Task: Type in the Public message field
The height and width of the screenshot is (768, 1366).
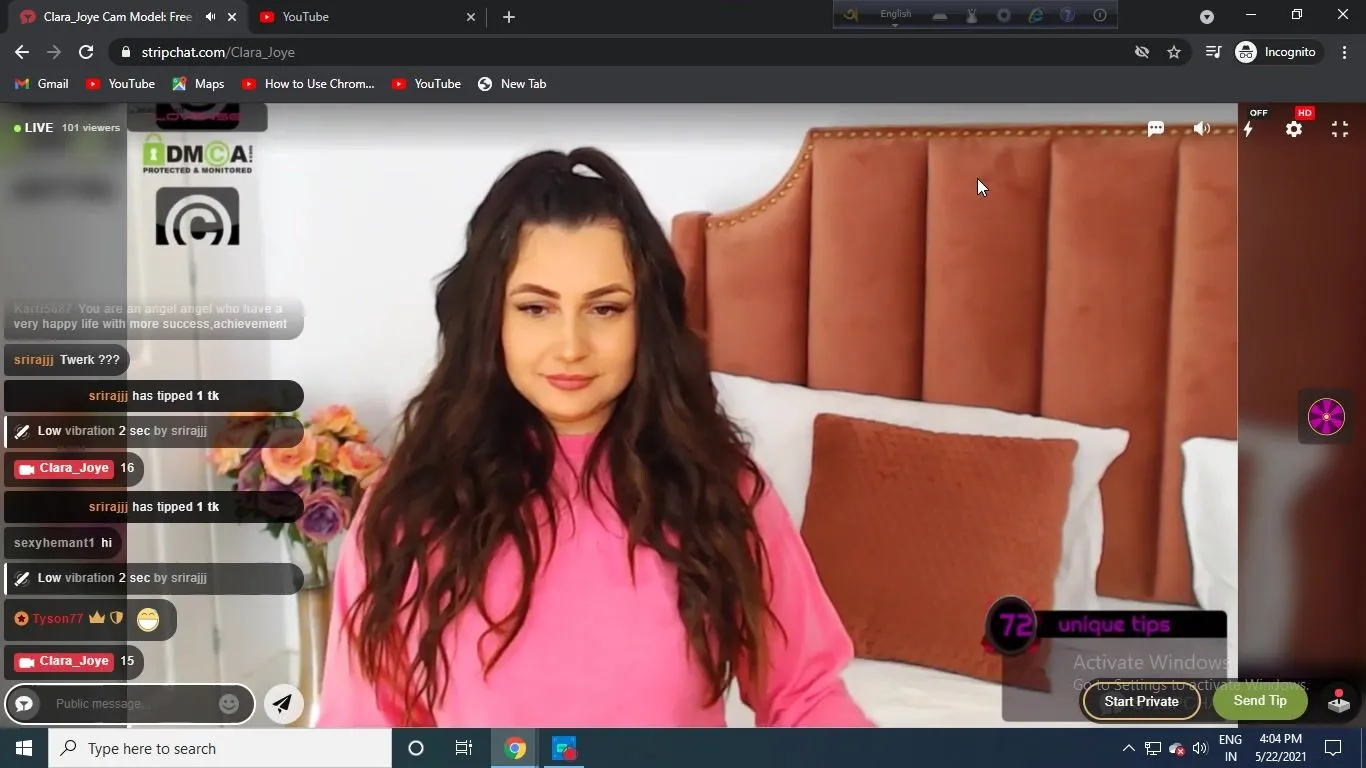Action: 130,704
